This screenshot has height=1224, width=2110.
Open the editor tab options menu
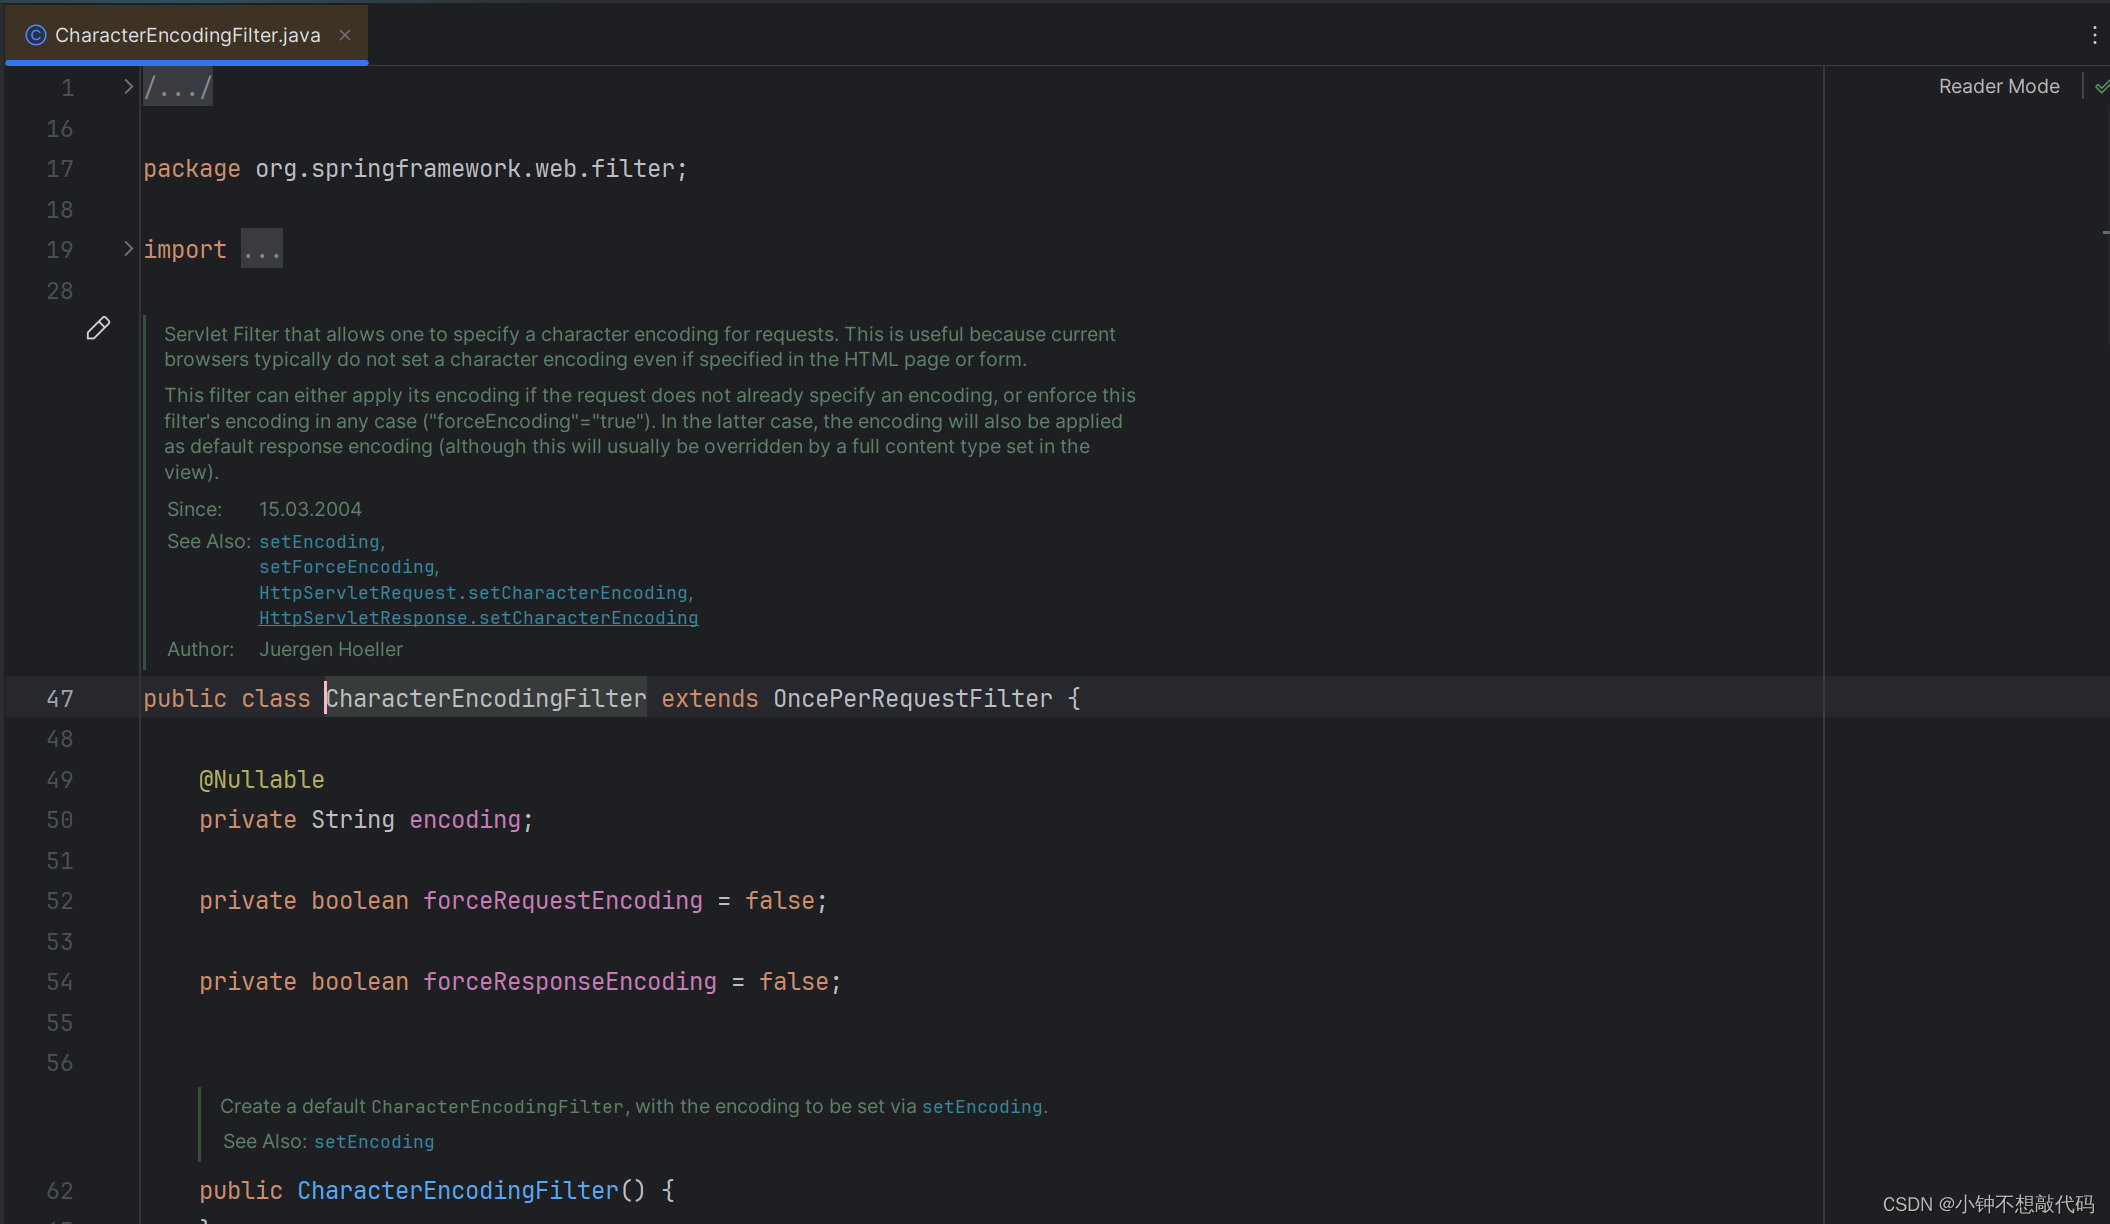[x=2094, y=35]
